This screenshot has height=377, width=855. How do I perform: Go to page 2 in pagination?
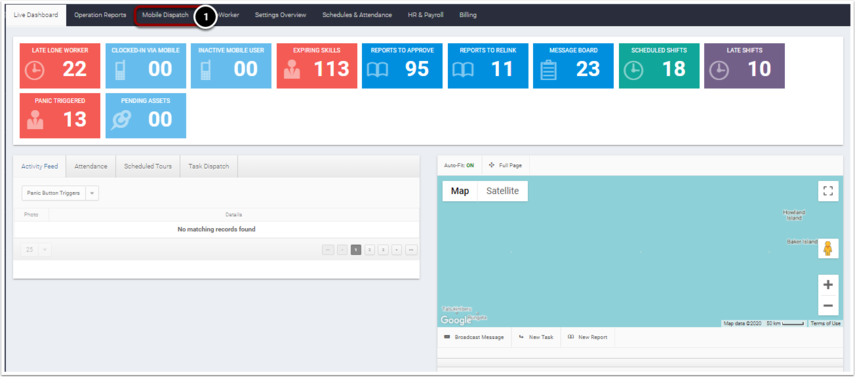(x=370, y=250)
